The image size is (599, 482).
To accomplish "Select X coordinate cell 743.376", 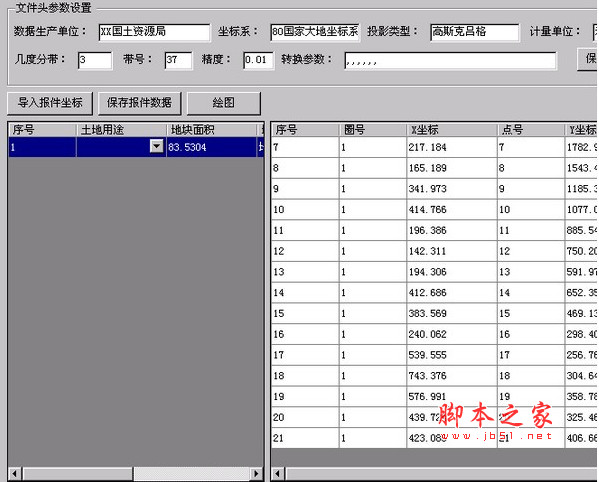I will coord(452,376).
